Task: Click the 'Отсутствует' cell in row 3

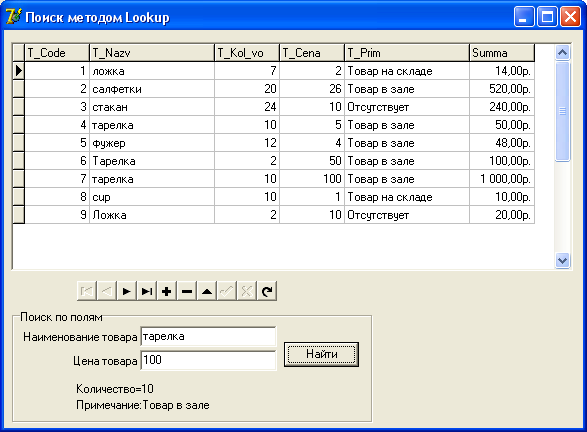Action: 407,107
